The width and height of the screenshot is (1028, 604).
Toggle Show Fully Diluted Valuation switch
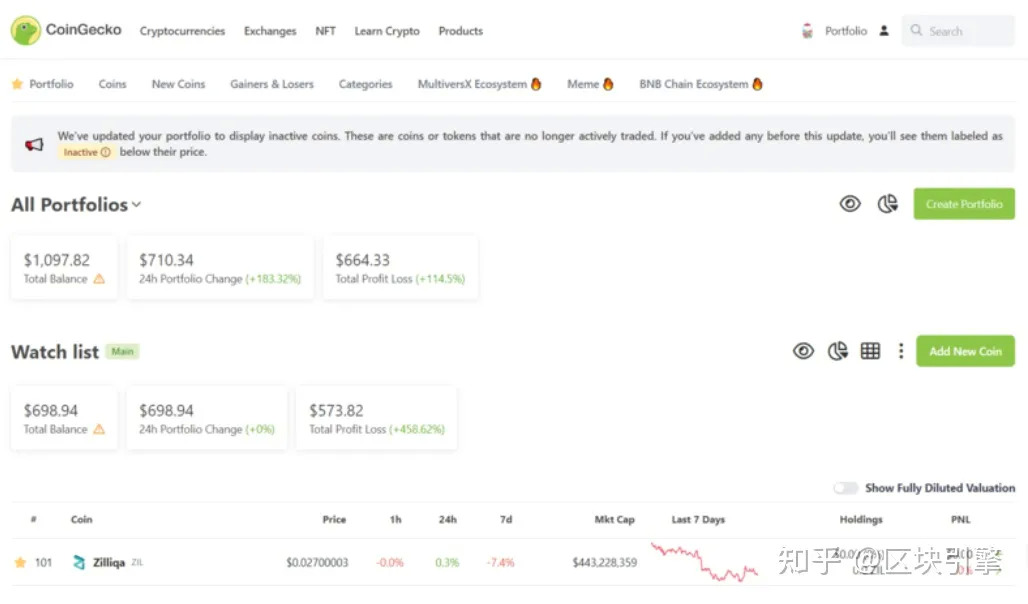click(846, 488)
